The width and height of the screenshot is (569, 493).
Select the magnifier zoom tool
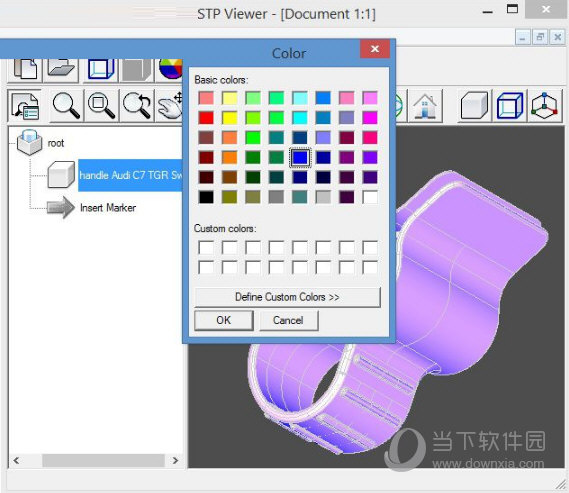pyautogui.click(x=66, y=106)
